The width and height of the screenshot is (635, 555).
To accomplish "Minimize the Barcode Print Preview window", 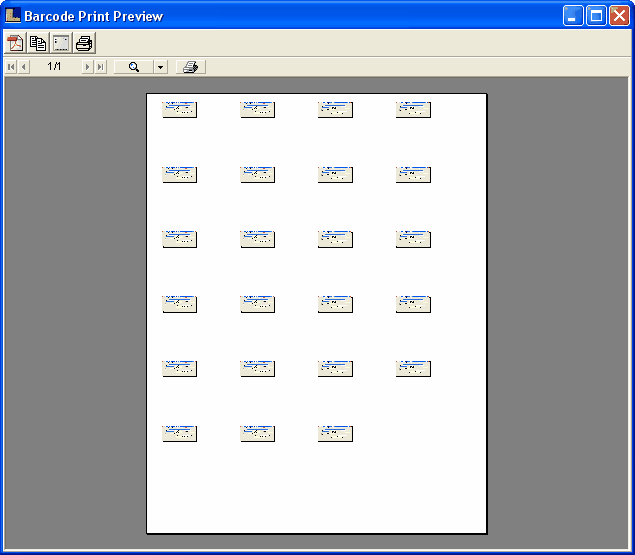I will pos(573,16).
